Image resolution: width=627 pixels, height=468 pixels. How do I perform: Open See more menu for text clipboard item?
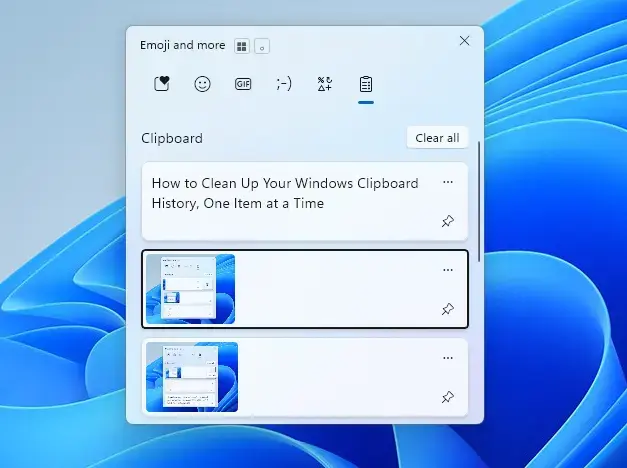448,182
